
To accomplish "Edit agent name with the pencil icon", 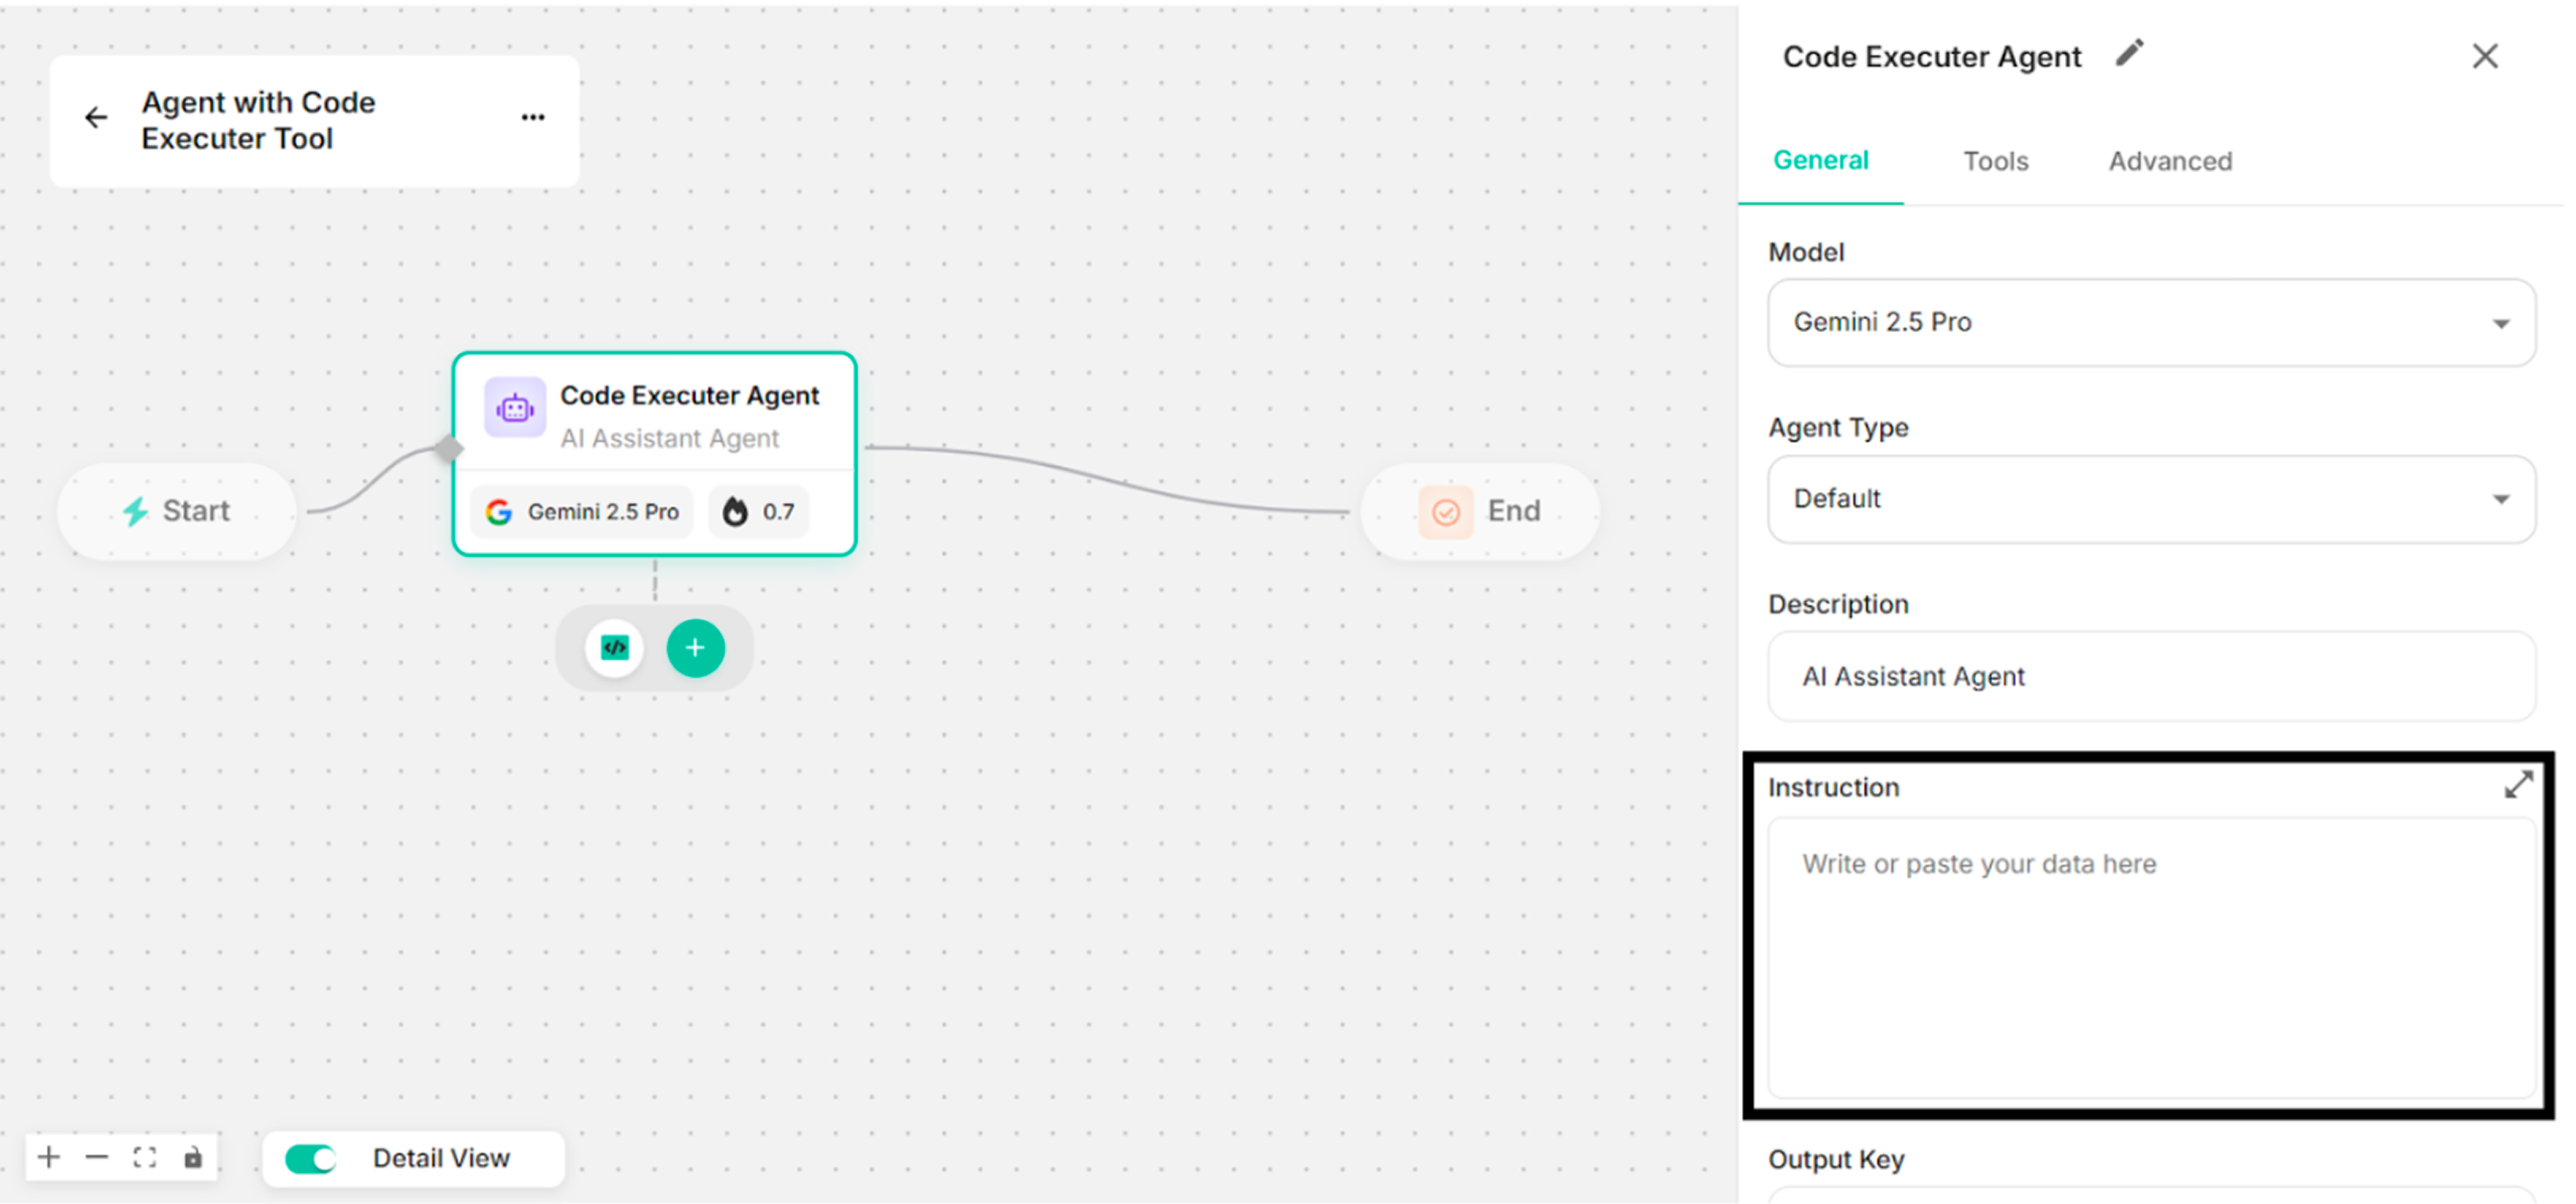I will pyautogui.click(x=2129, y=54).
